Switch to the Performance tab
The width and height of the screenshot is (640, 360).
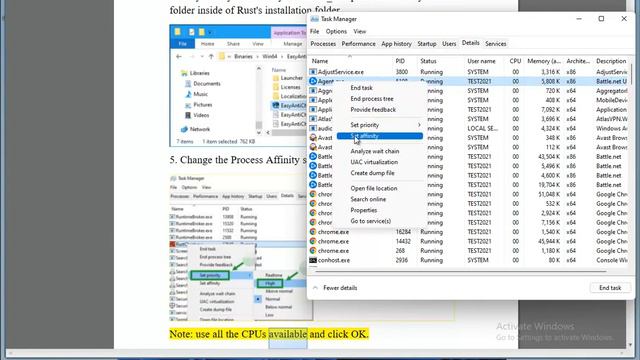pos(358,44)
